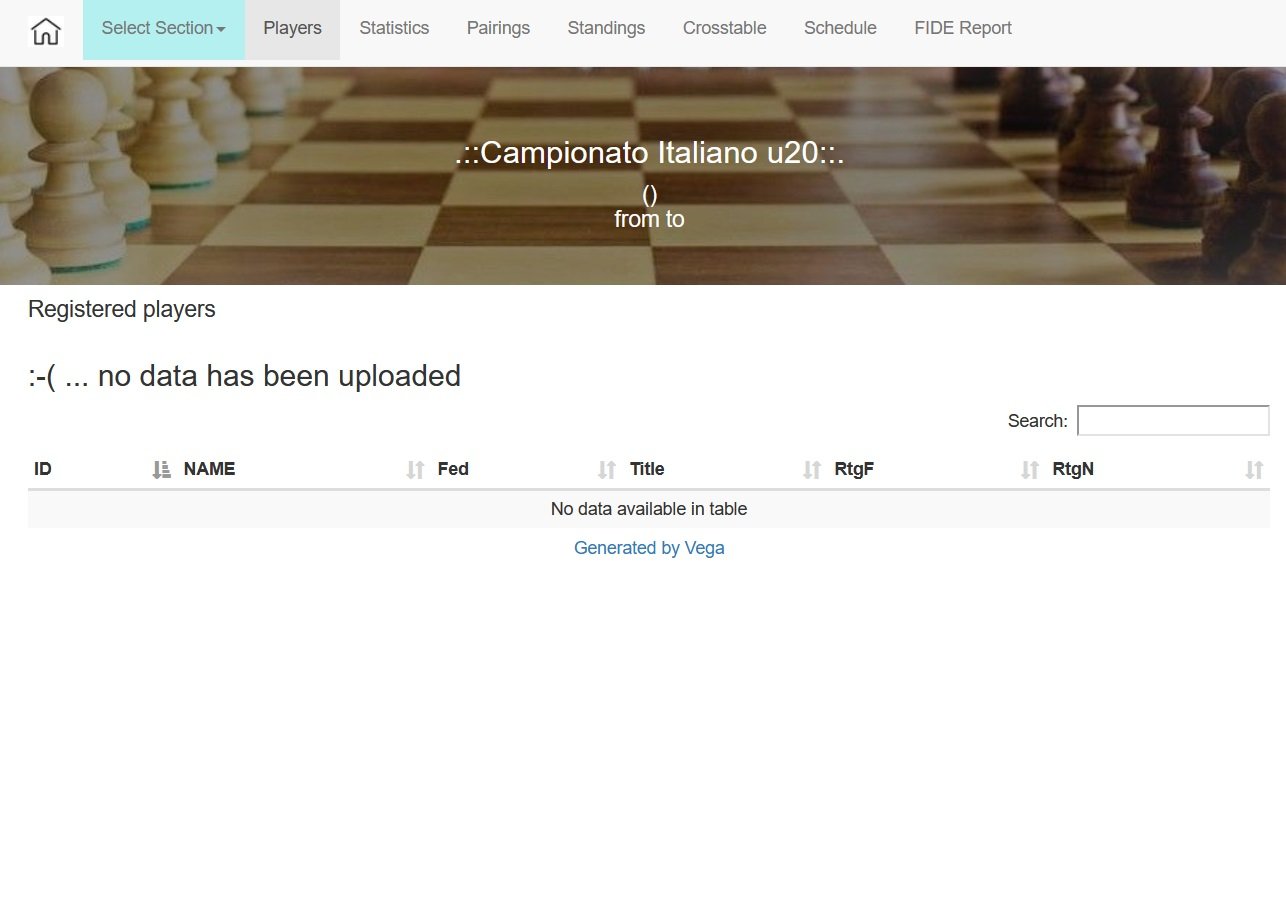Screen dimensions: 1286x901
Task: Sort by RtgF column icon
Action: [1030, 470]
